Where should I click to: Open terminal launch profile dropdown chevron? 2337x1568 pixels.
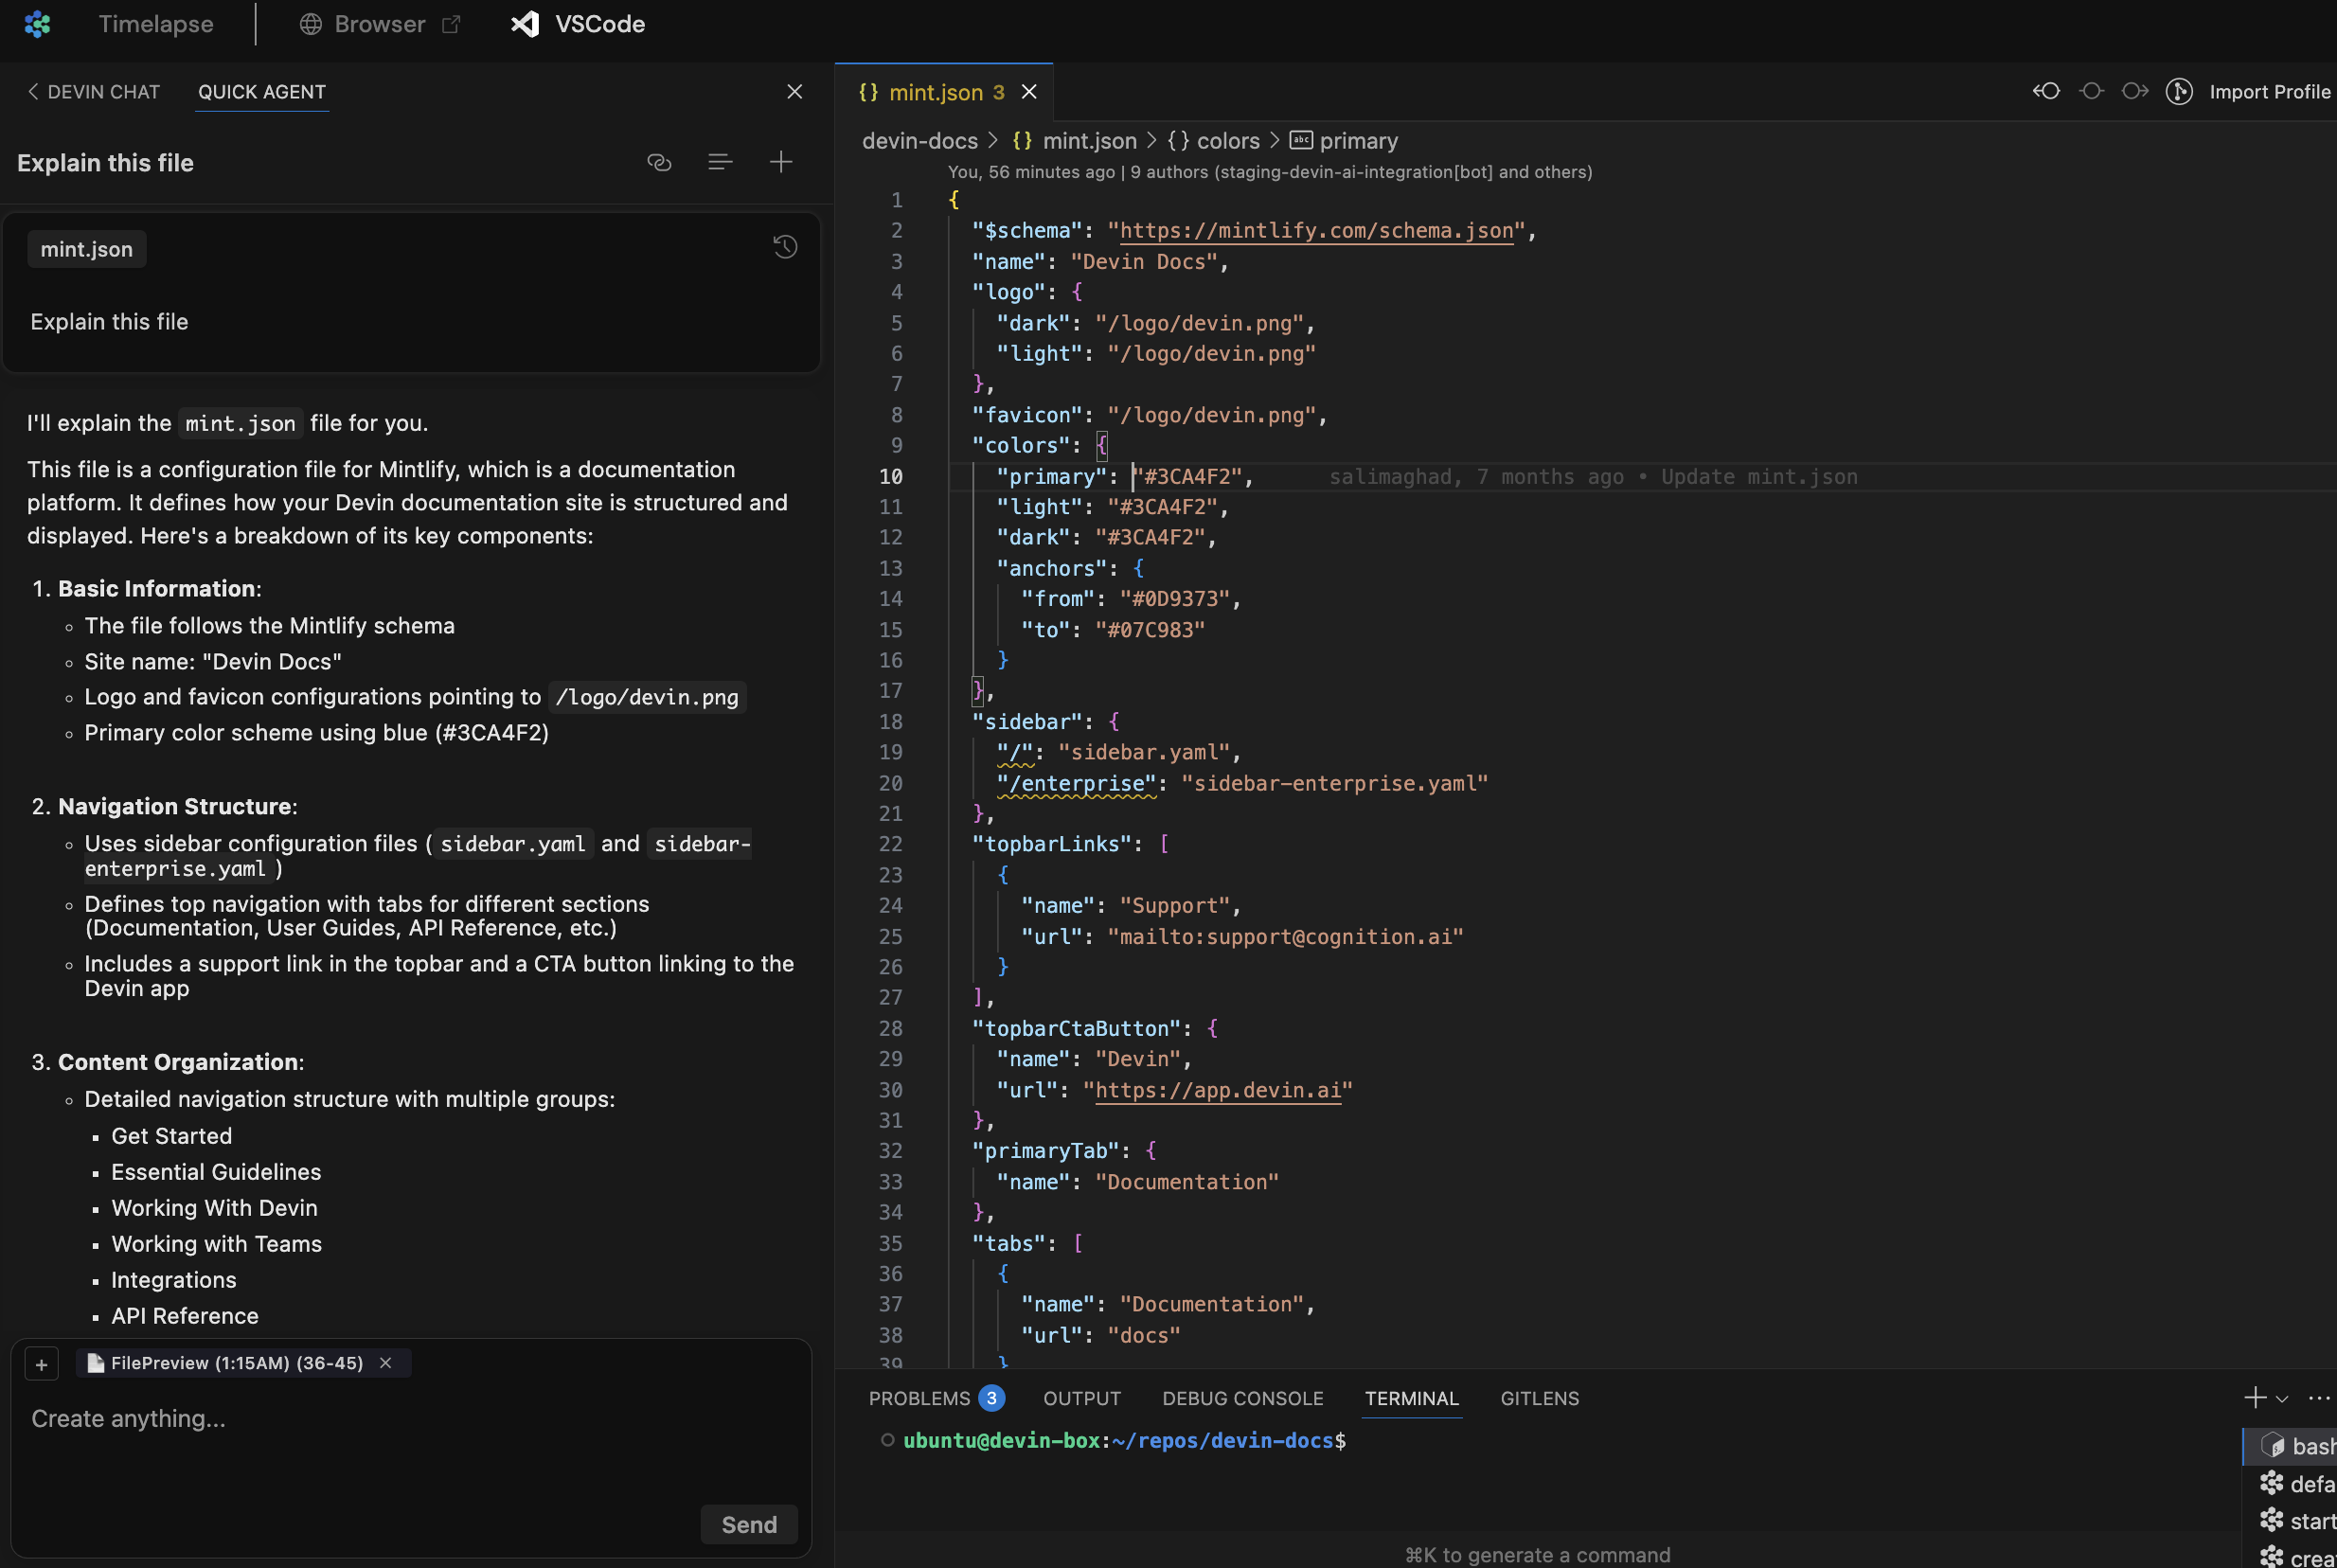pyautogui.click(x=2282, y=1399)
